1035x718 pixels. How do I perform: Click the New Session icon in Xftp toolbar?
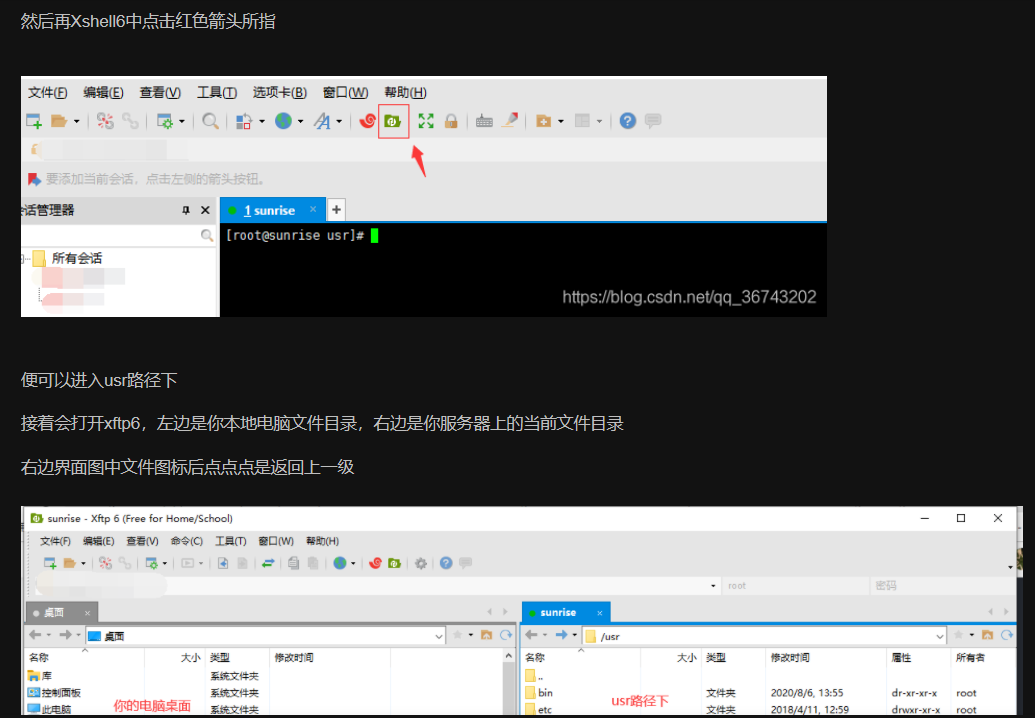(50, 563)
